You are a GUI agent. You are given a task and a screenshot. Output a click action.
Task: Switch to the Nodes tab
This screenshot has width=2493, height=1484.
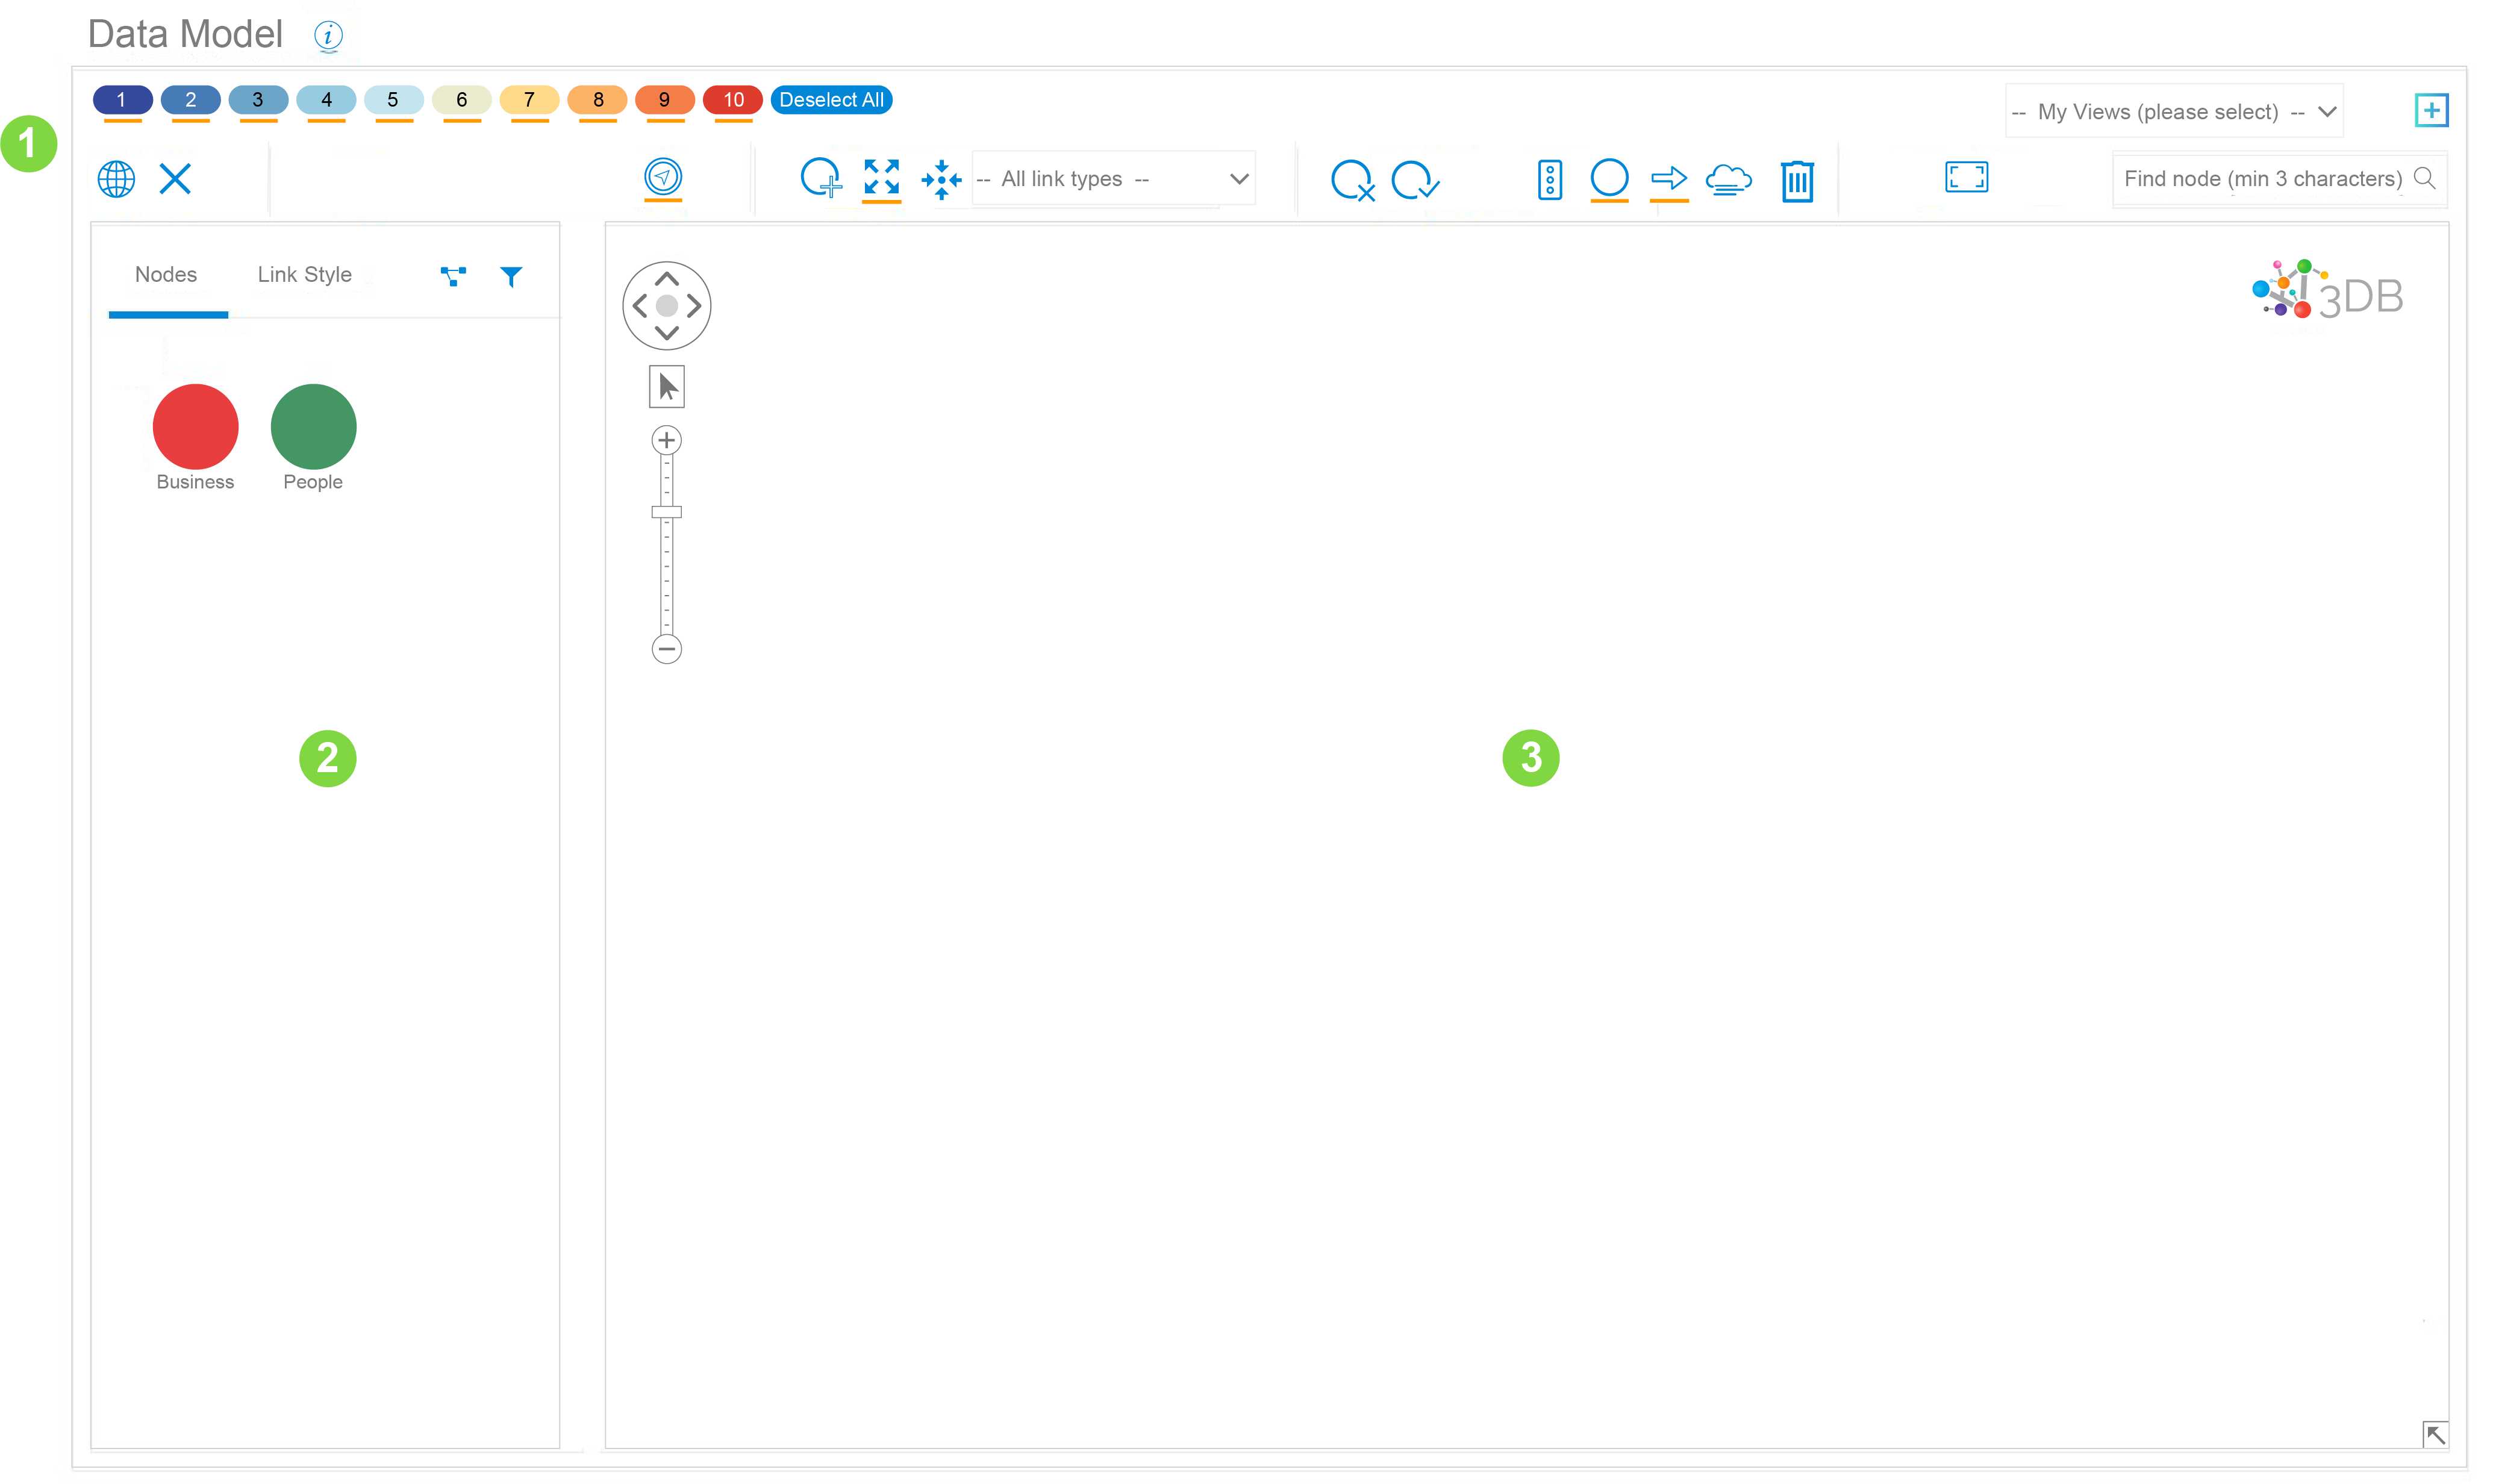[x=166, y=275]
